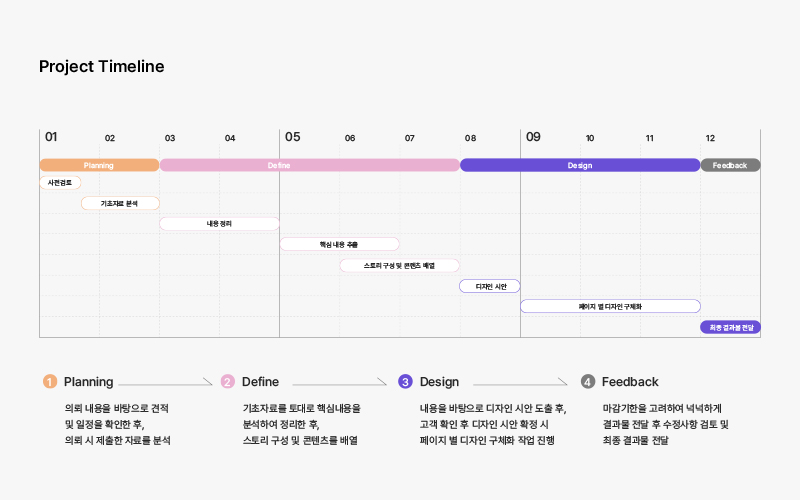Click the Define heading in the legend

coord(260,382)
